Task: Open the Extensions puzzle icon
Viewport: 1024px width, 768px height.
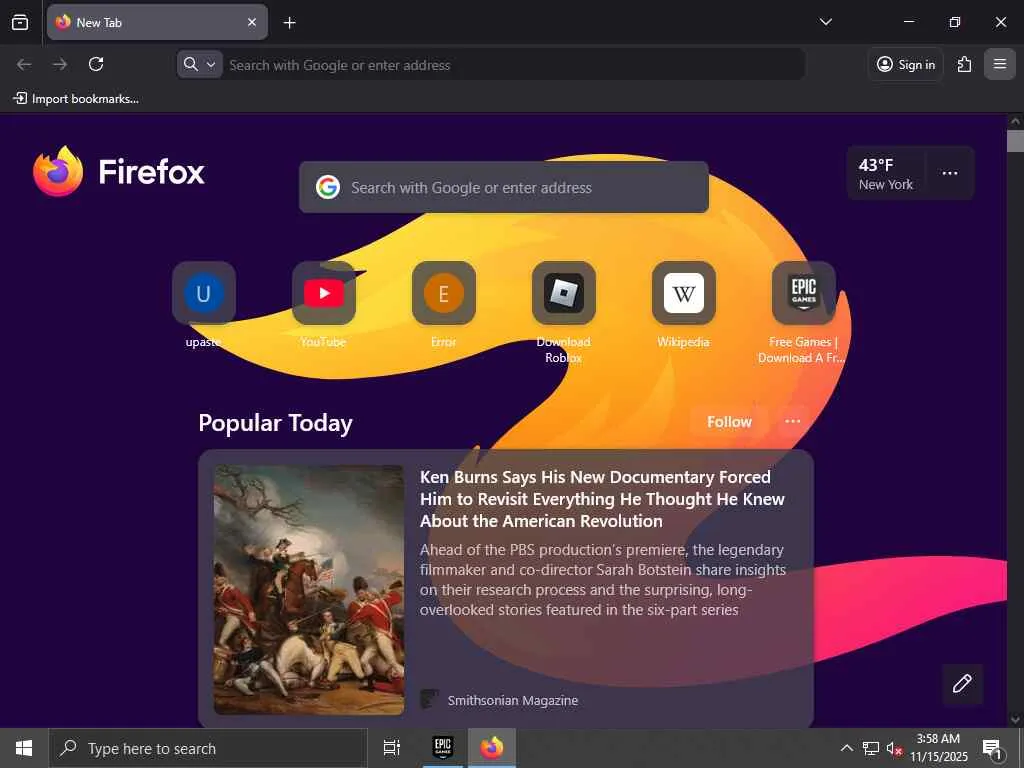Action: [x=964, y=64]
